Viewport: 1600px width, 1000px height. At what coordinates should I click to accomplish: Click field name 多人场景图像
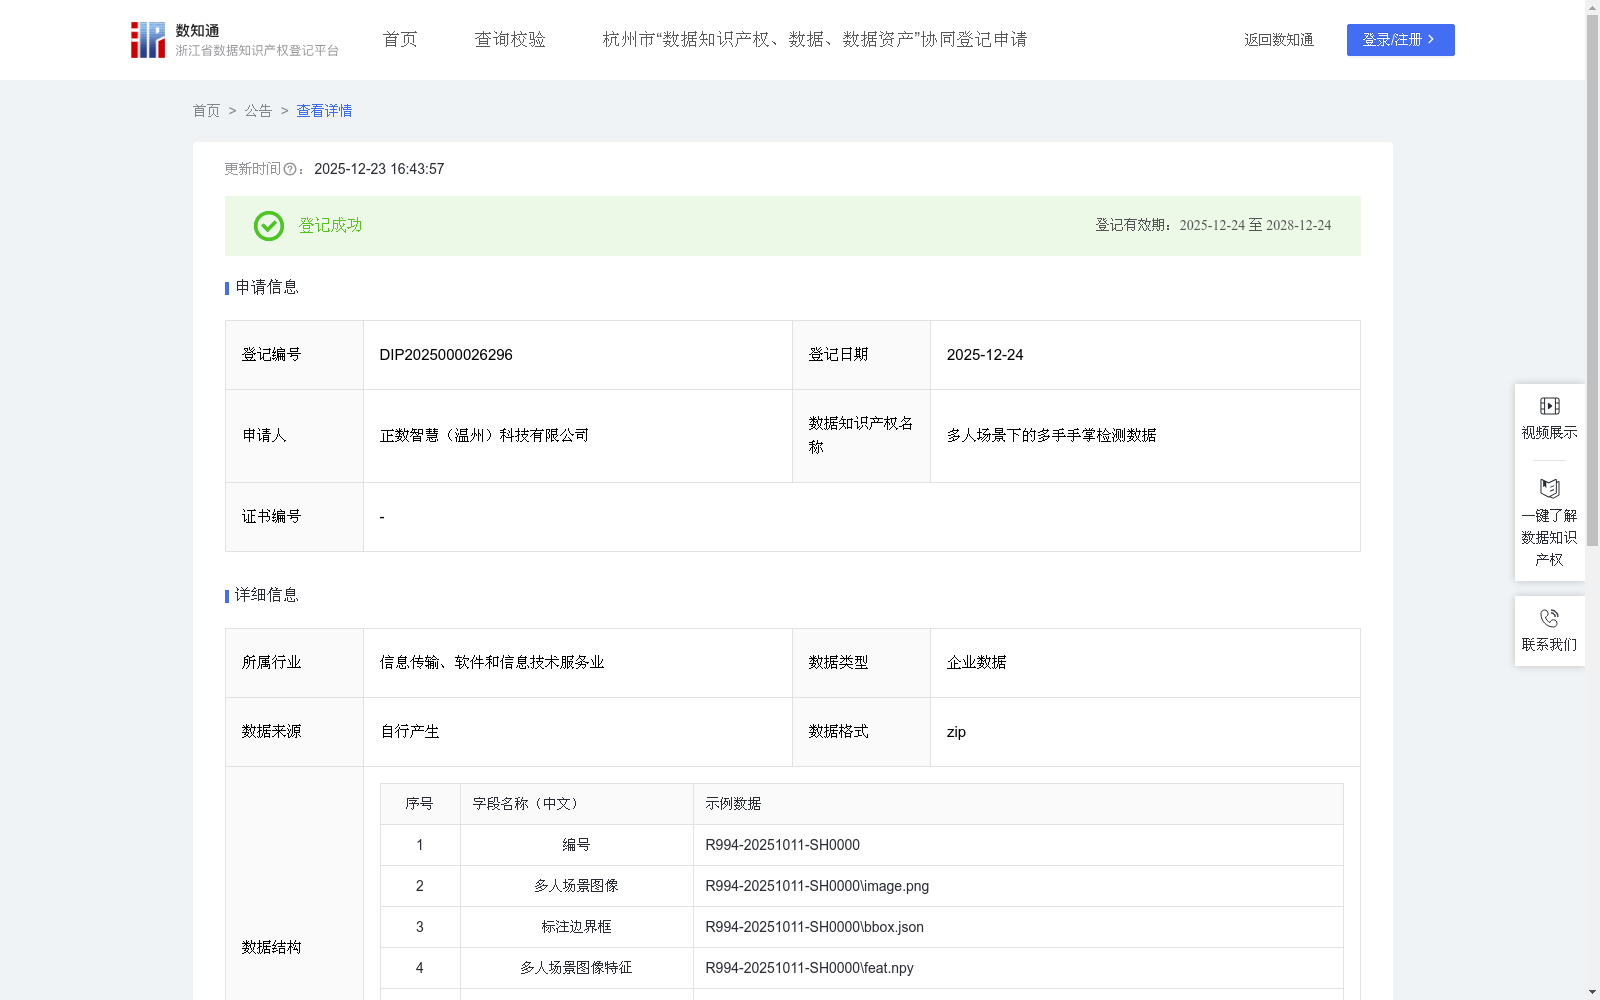[576, 886]
